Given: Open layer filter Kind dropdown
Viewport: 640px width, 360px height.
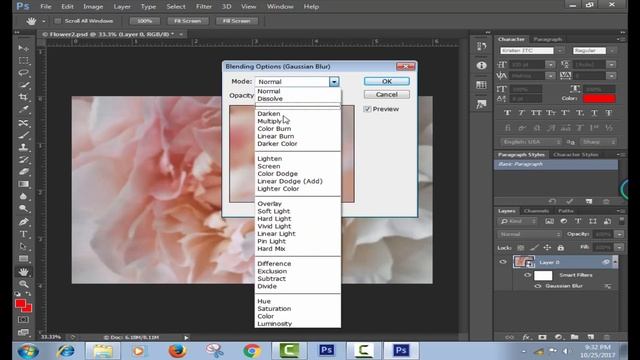Looking at the screenshot, I should pyautogui.click(x=518, y=221).
